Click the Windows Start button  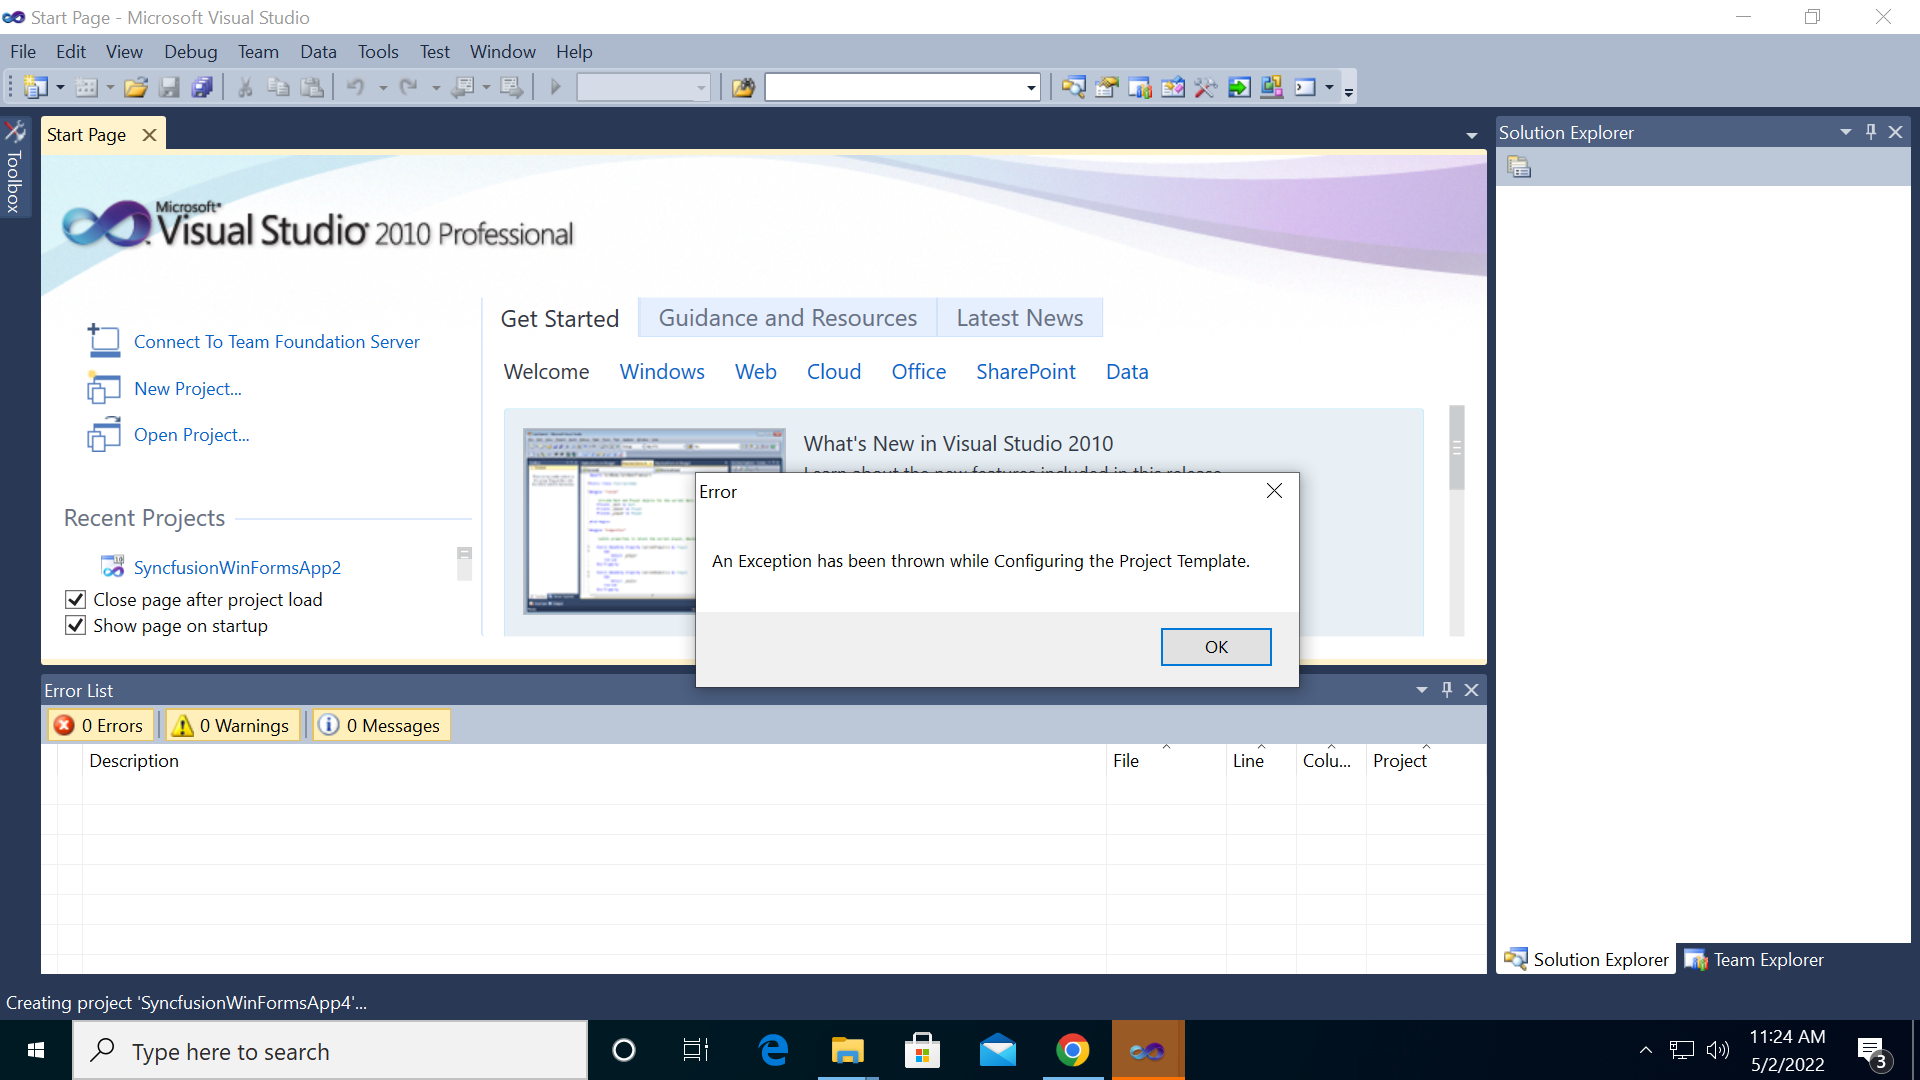[x=36, y=1050]
